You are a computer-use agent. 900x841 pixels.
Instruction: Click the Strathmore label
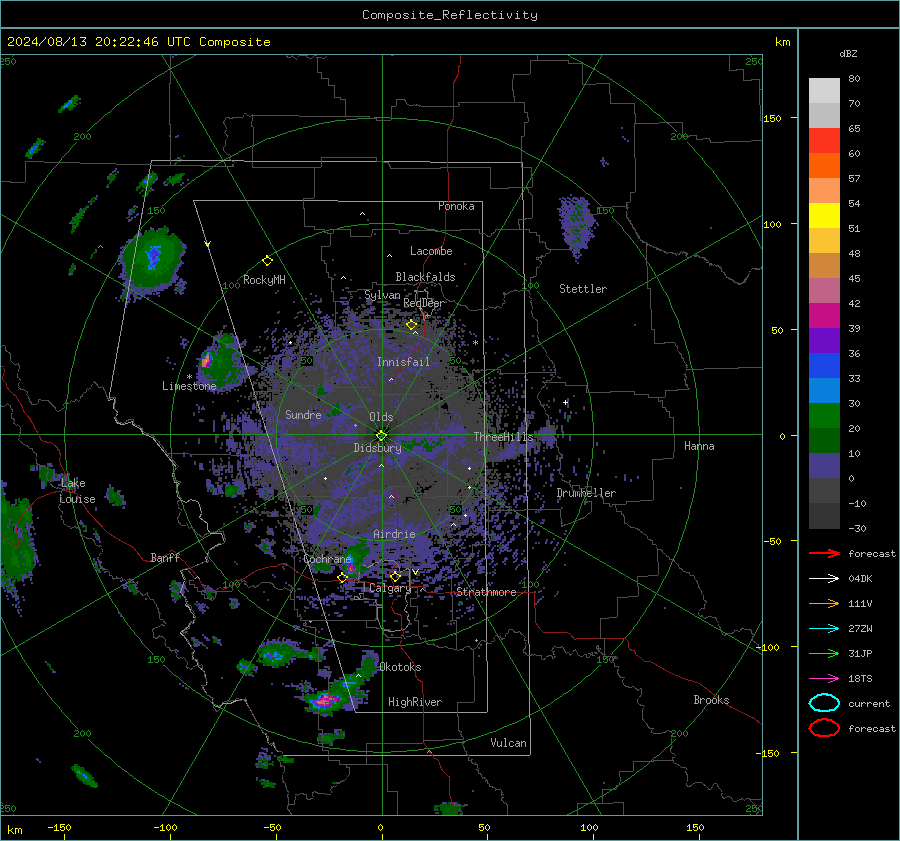click(486, 592)
